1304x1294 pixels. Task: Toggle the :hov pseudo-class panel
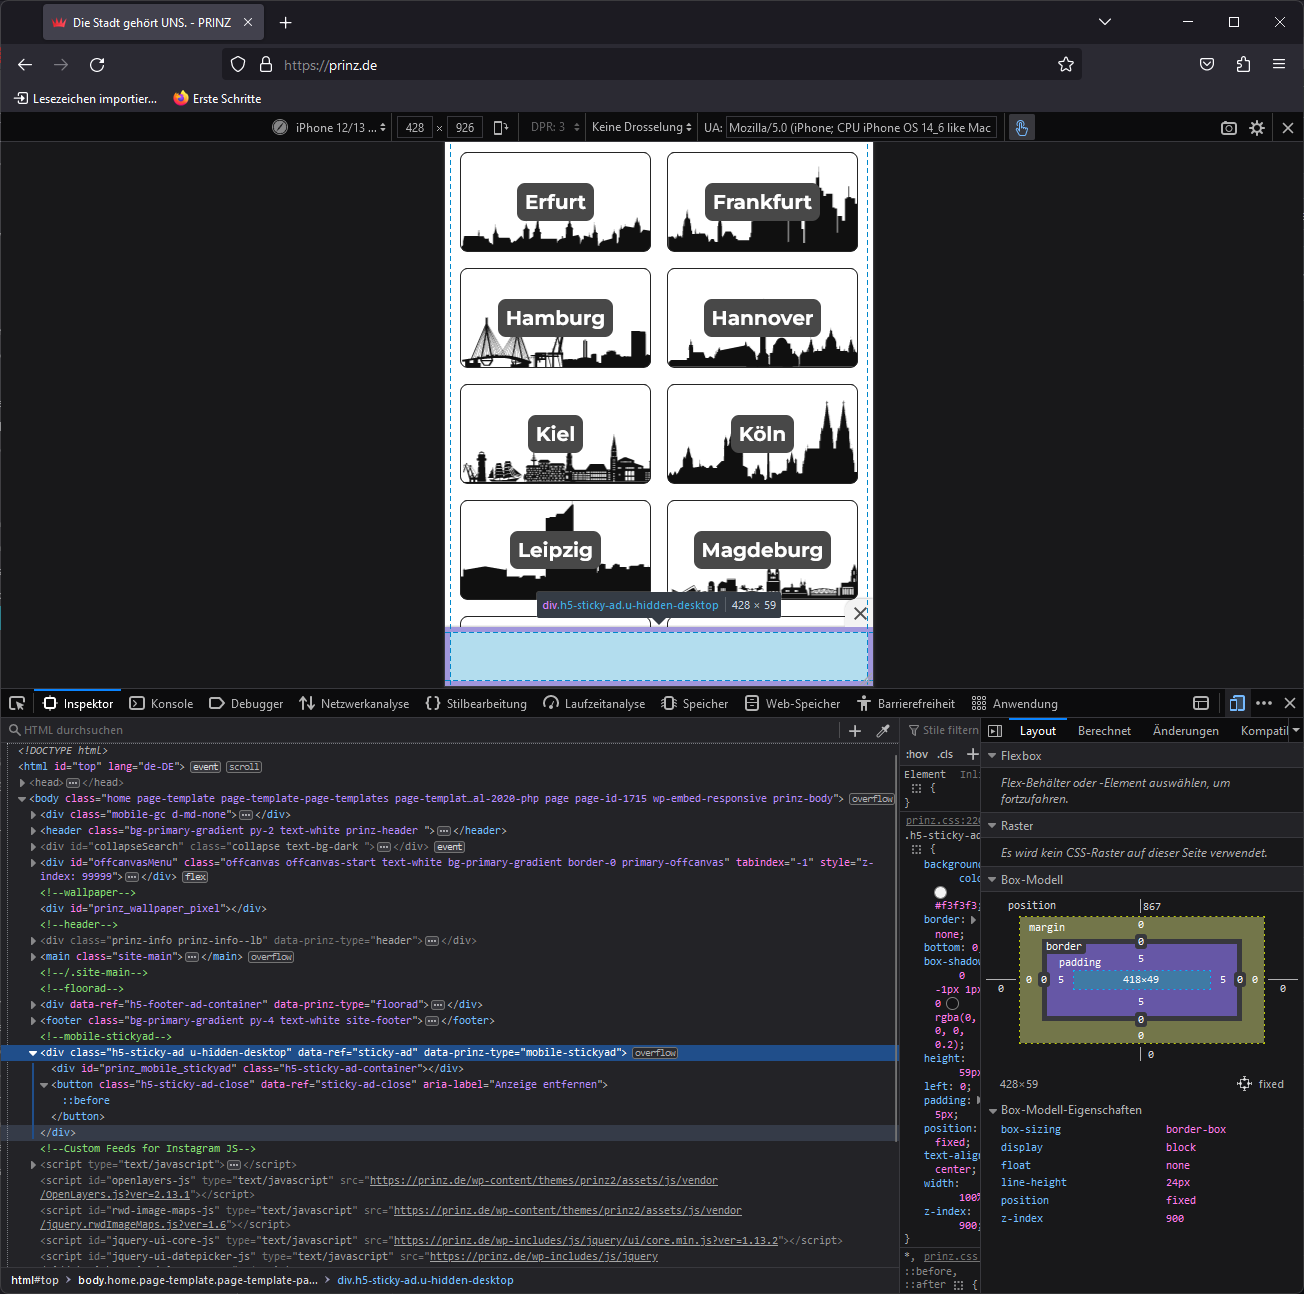(916, 754)
